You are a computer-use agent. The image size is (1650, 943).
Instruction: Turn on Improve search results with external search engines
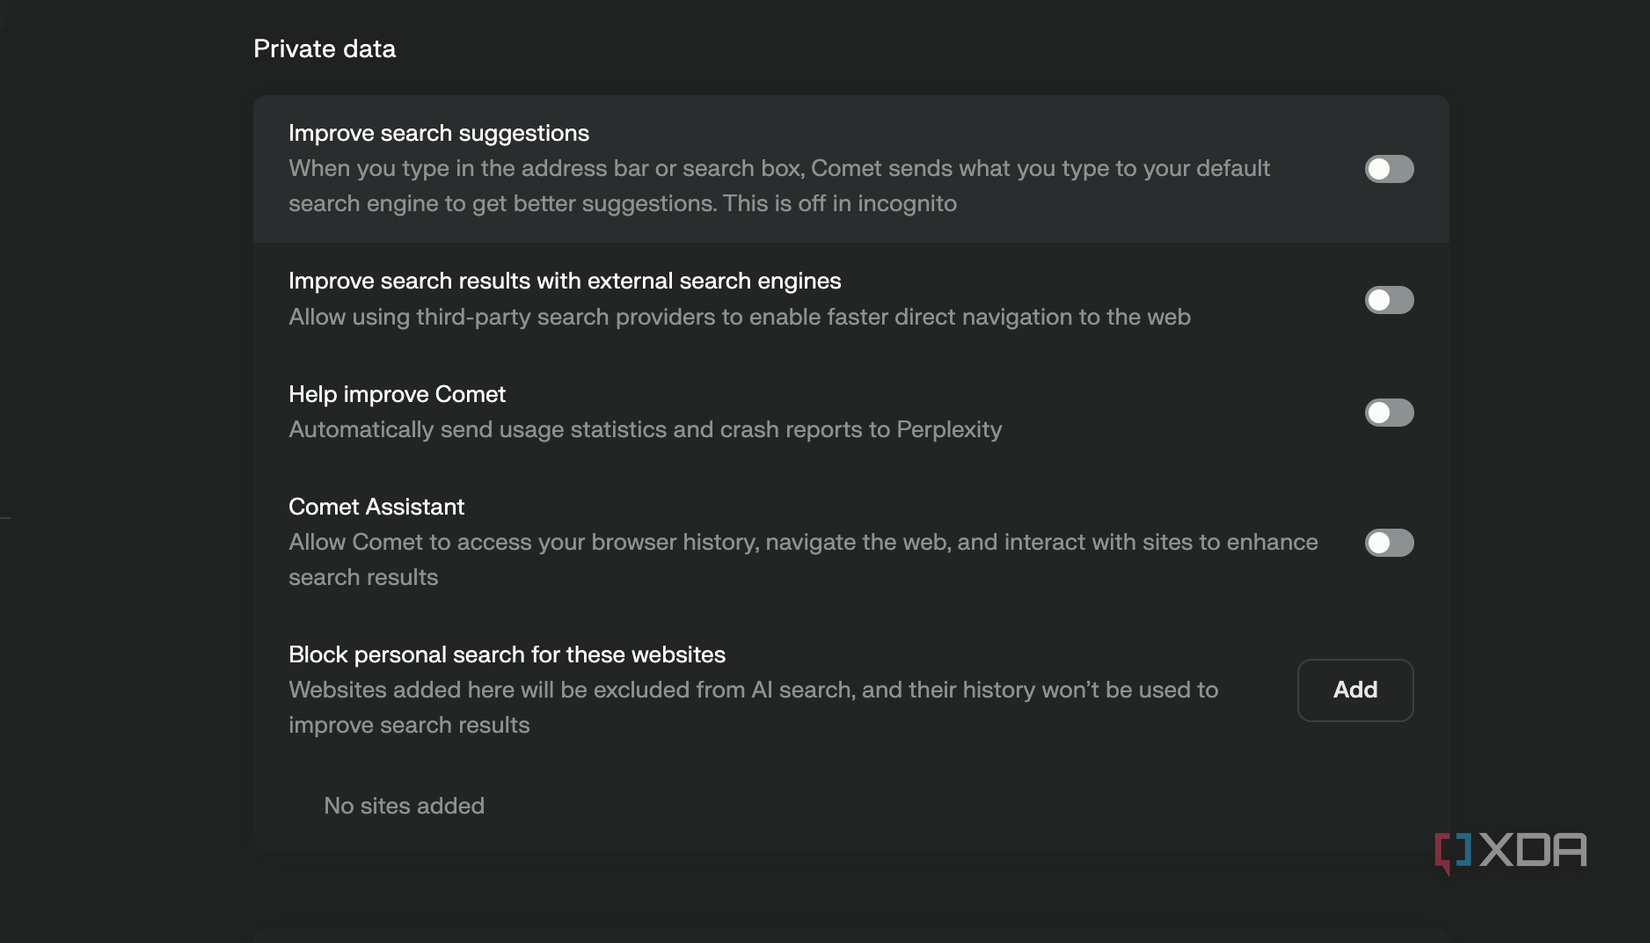[1389, 300]
